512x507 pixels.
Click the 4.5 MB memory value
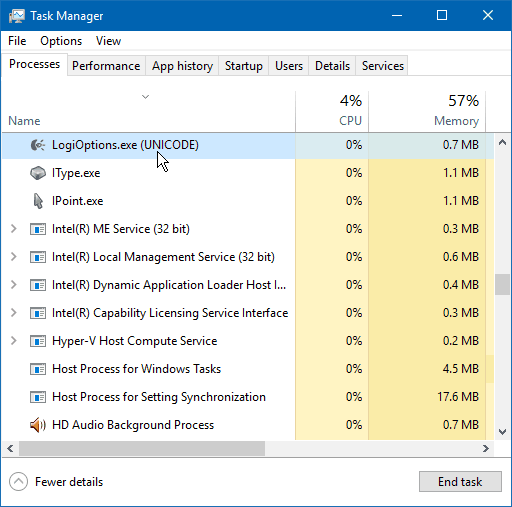[461, 369]
